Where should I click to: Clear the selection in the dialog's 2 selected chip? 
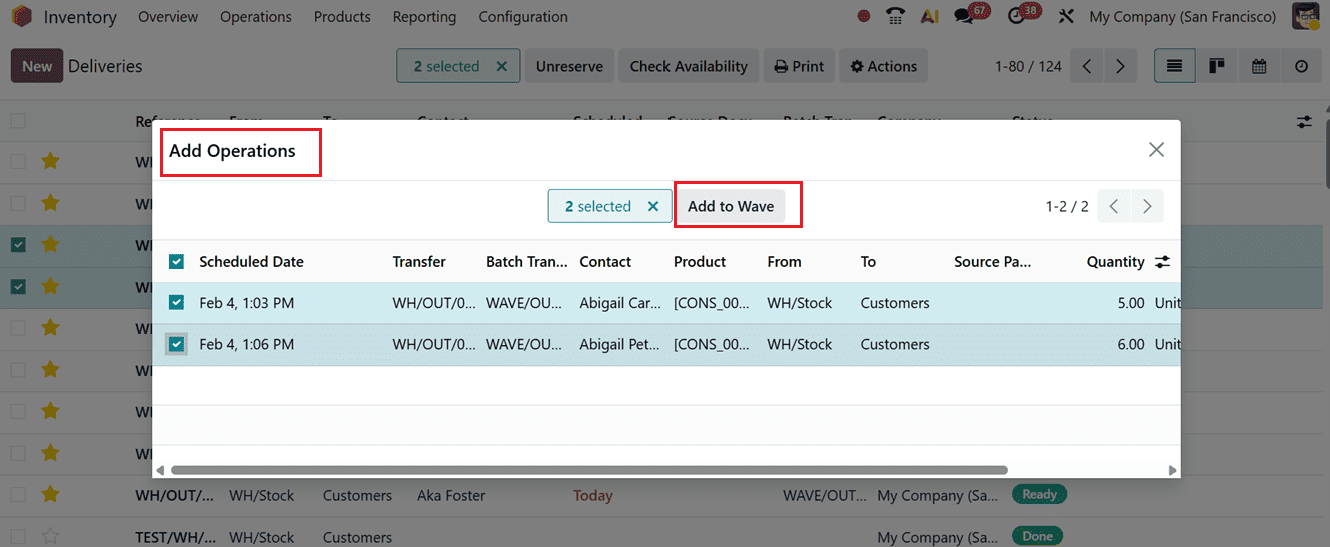653,206
